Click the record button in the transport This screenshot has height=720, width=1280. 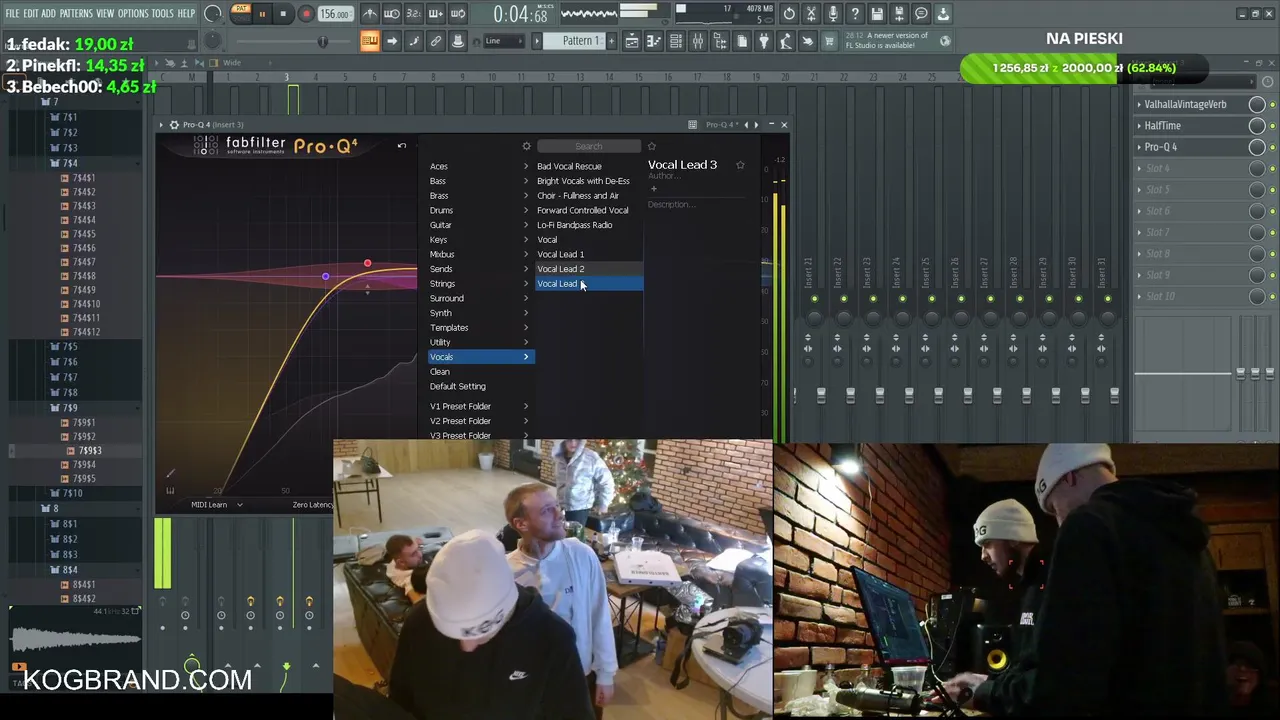coord(306,14)
